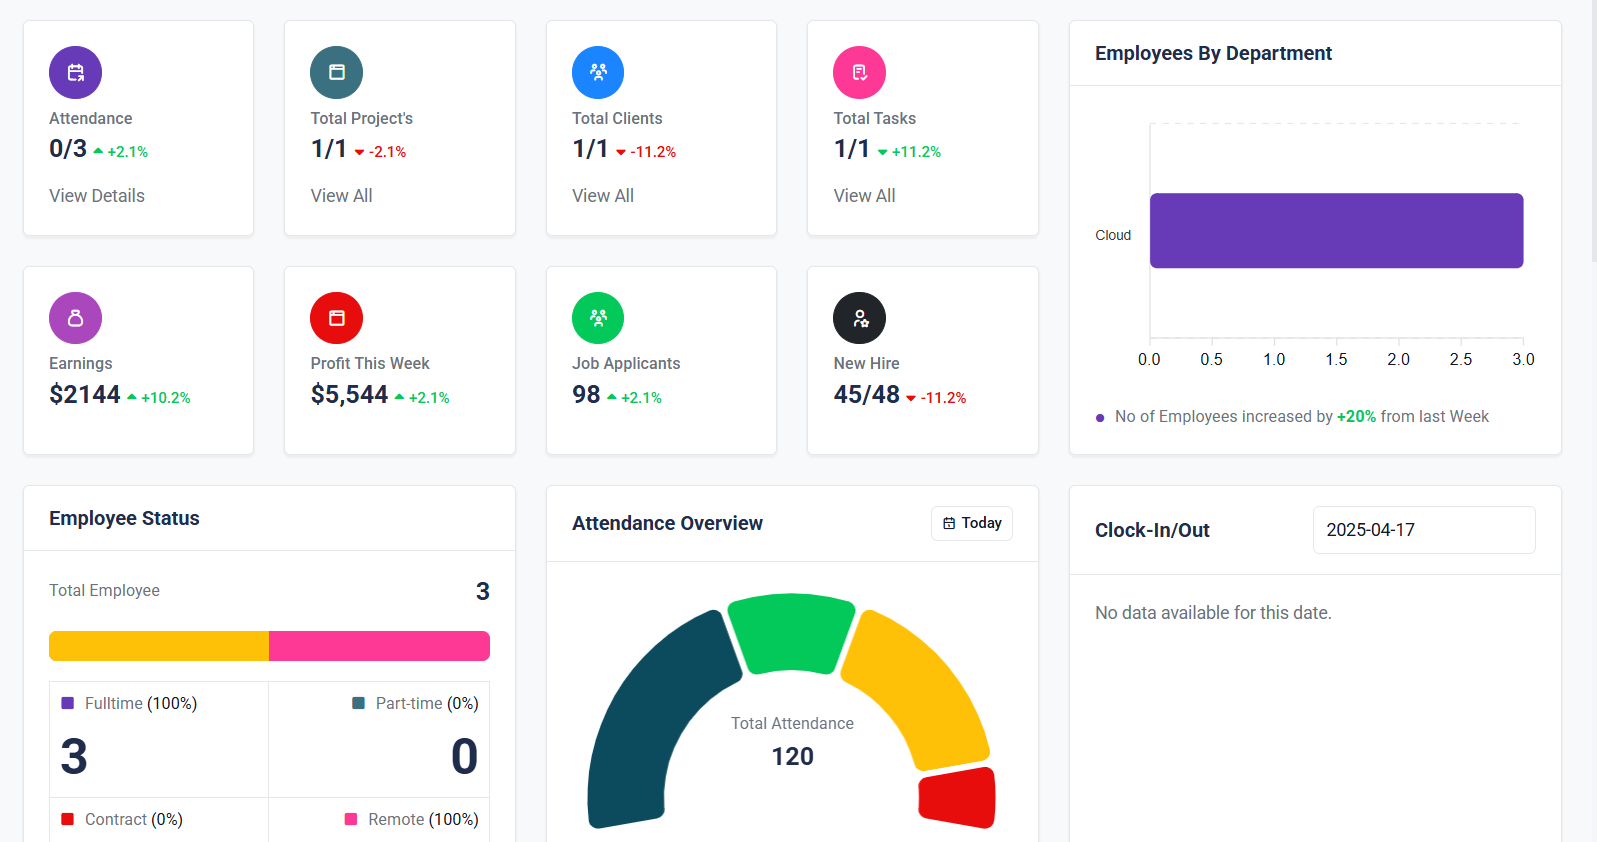Click the blue Total Clients icon

(598, 72)
